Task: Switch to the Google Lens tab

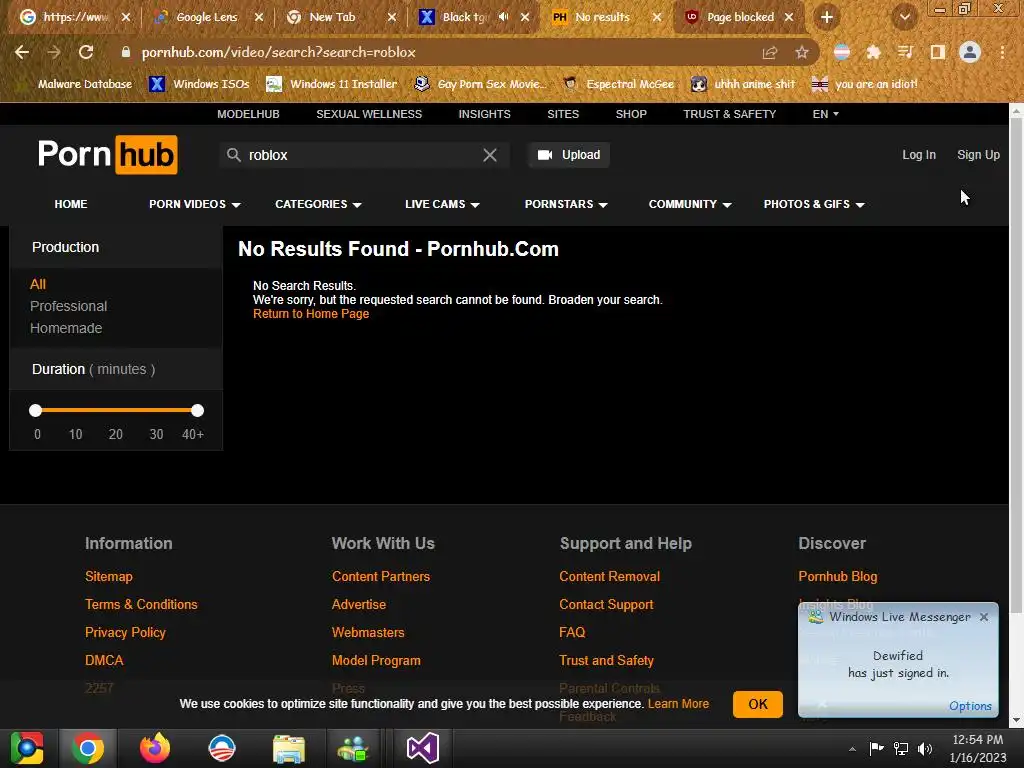Action: [x=207, y=17]
